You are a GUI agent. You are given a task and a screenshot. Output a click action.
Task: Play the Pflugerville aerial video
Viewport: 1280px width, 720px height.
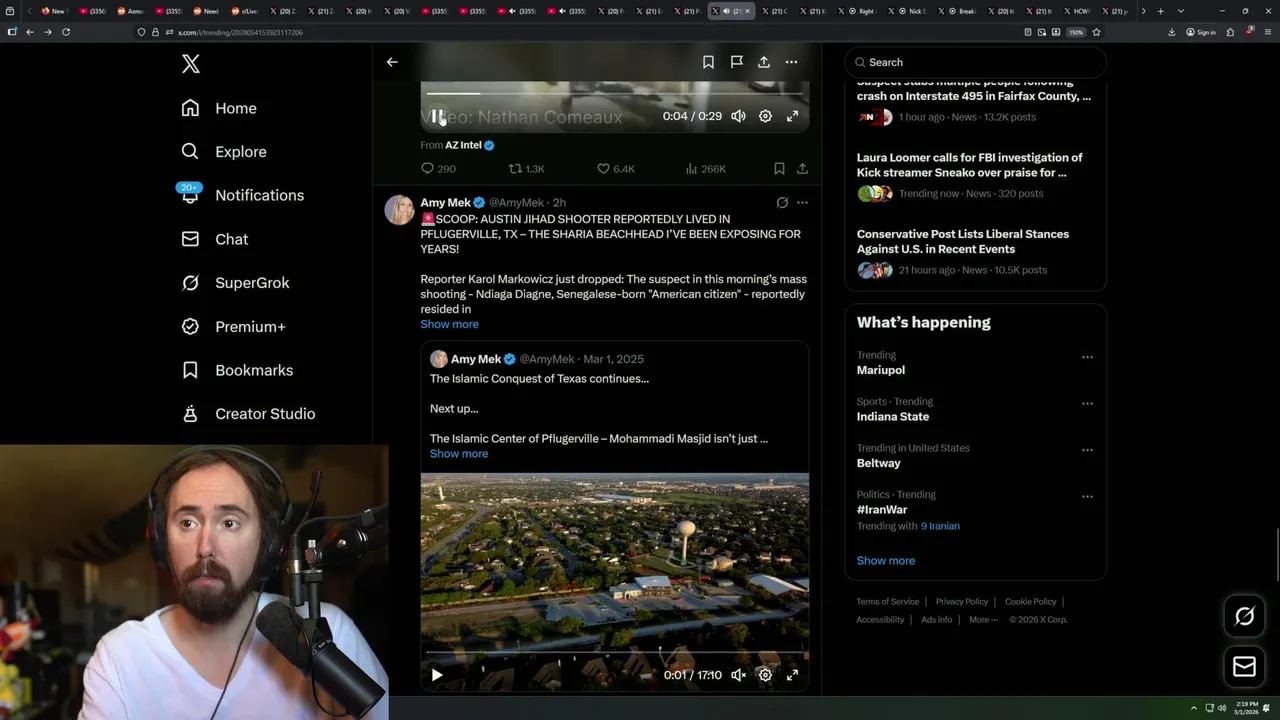437,675
